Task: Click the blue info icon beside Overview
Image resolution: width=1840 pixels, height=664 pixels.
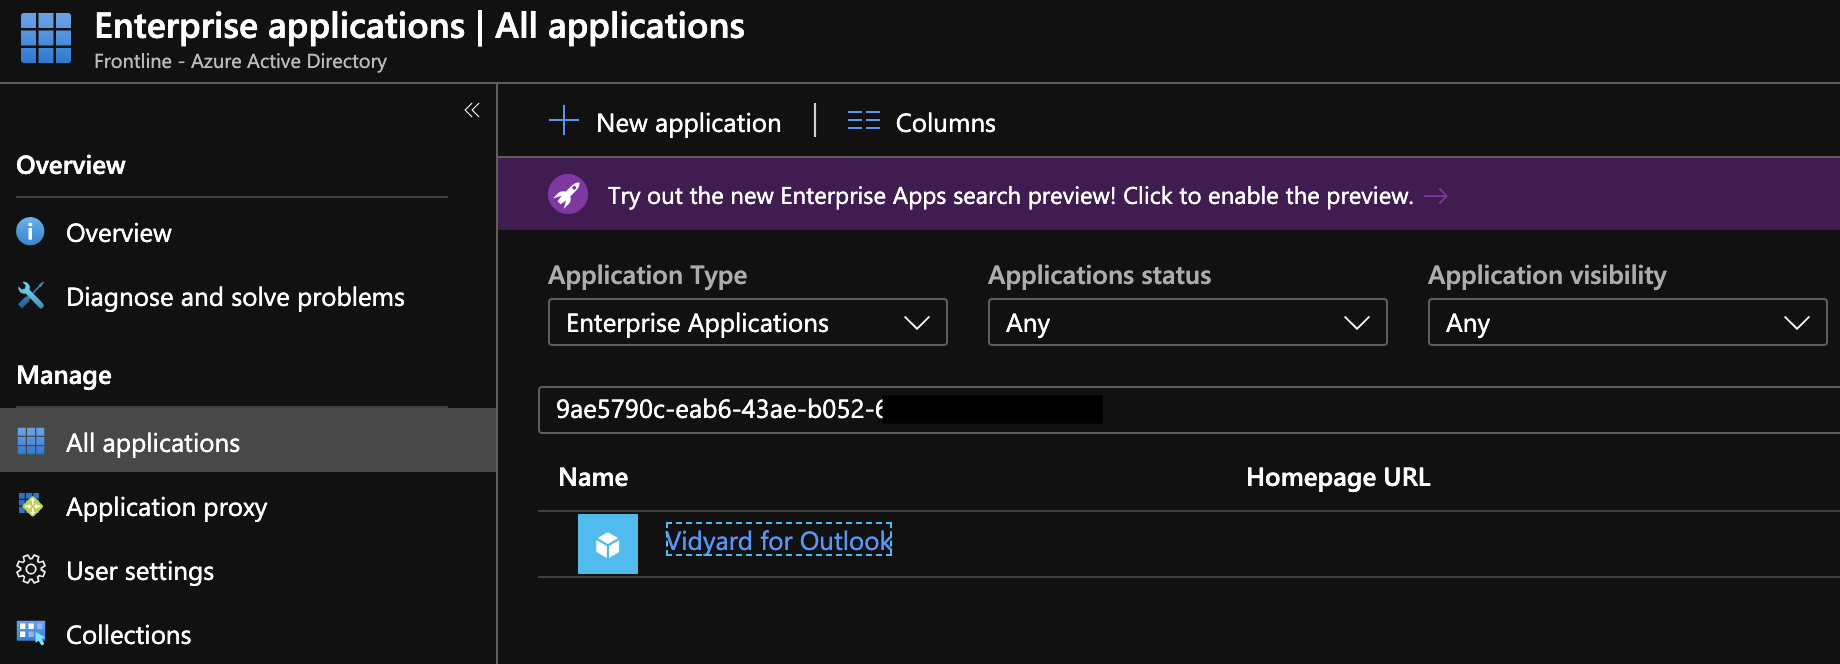Action: (x=31, y=232)
